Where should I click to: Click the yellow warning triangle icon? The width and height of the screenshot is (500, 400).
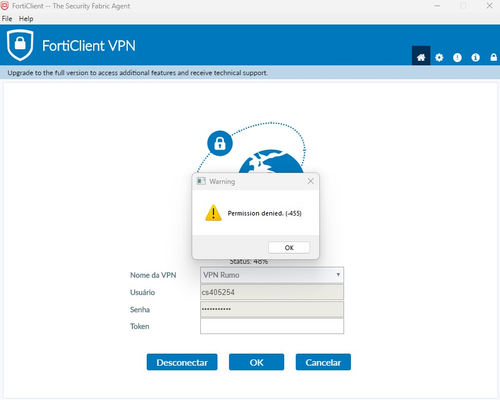(x=213, y=213)
